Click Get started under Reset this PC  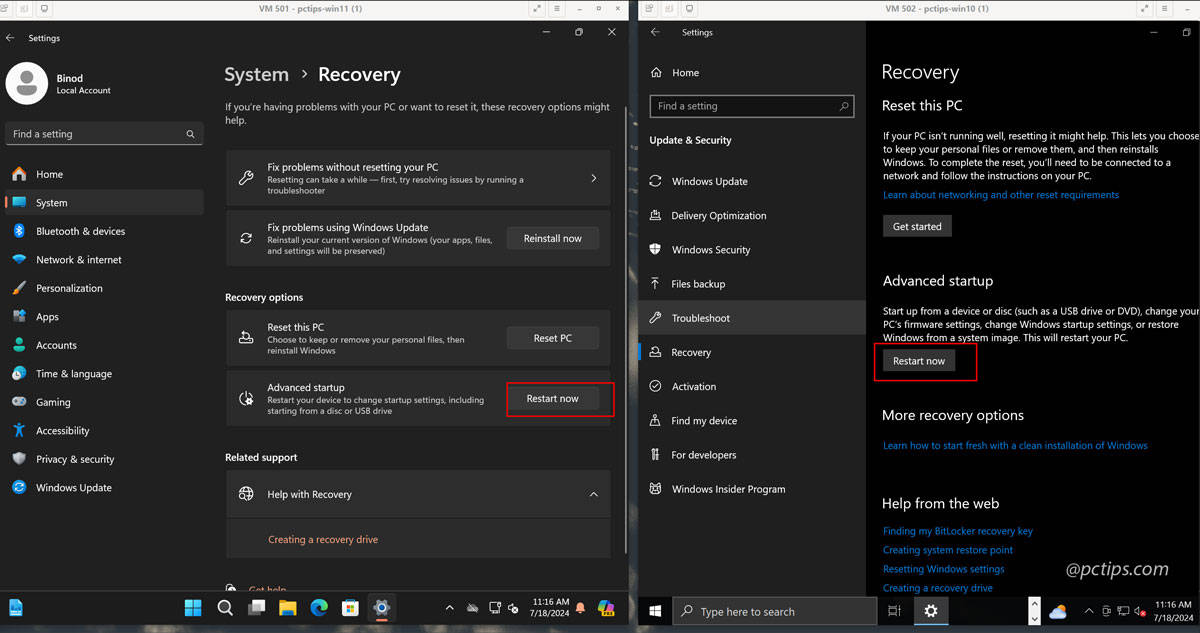(916, 225)
